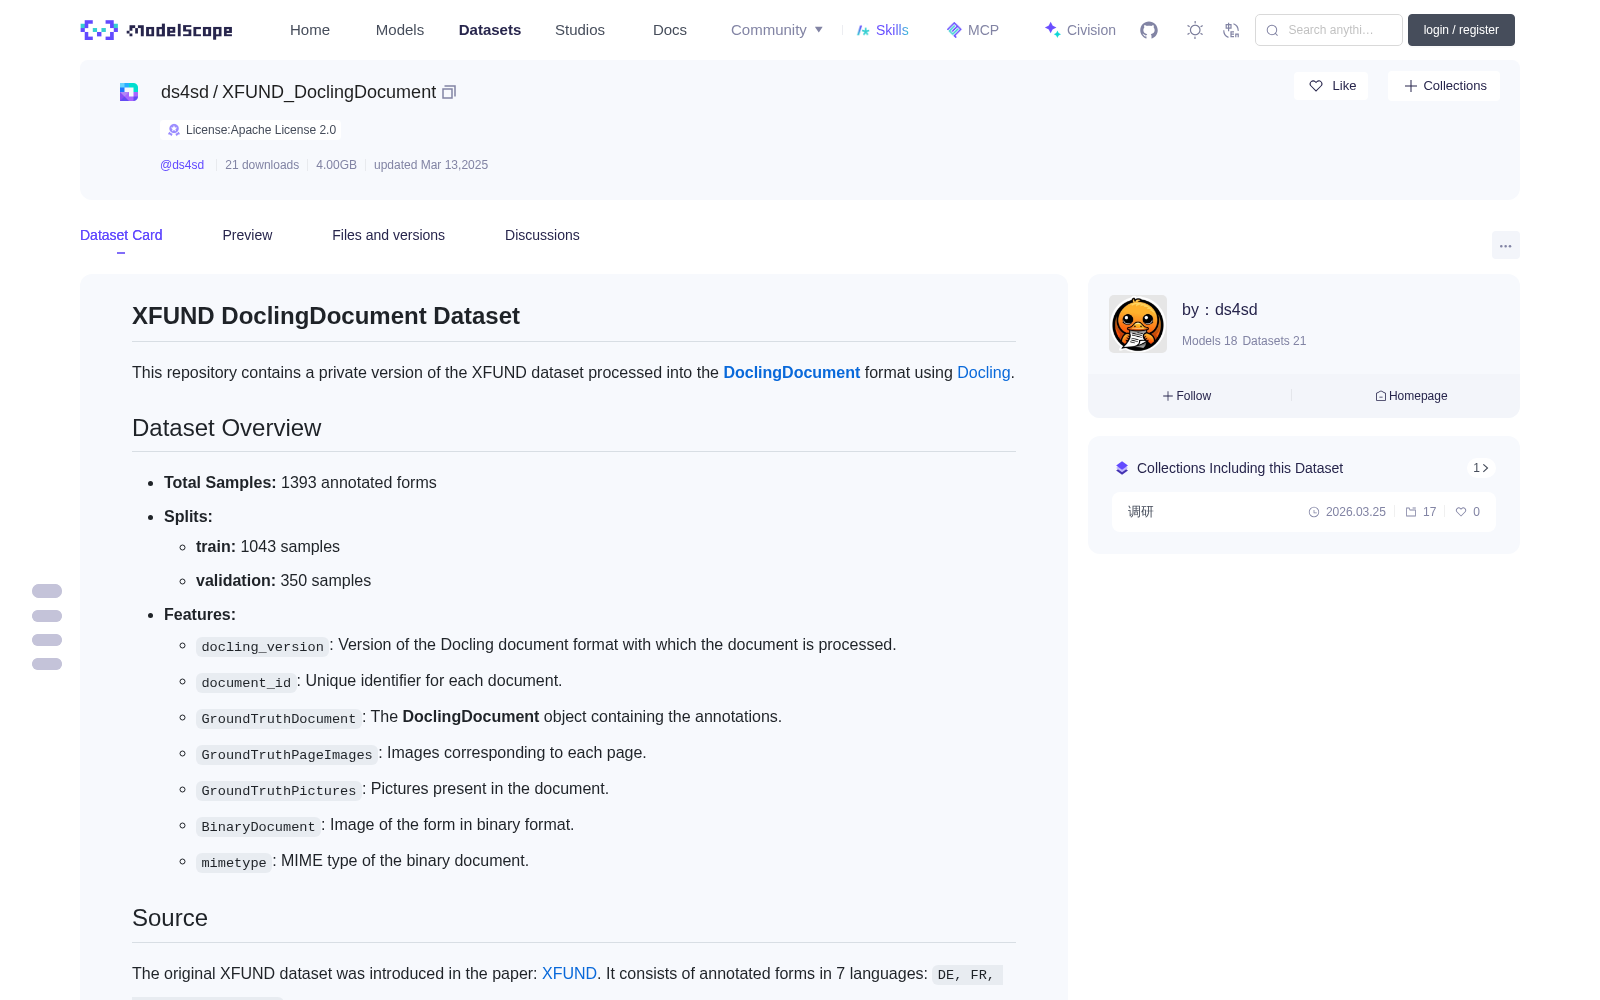Open the GitHub icon in header
This screenshot has width=1600, height=1000.
coord(1149,30)
